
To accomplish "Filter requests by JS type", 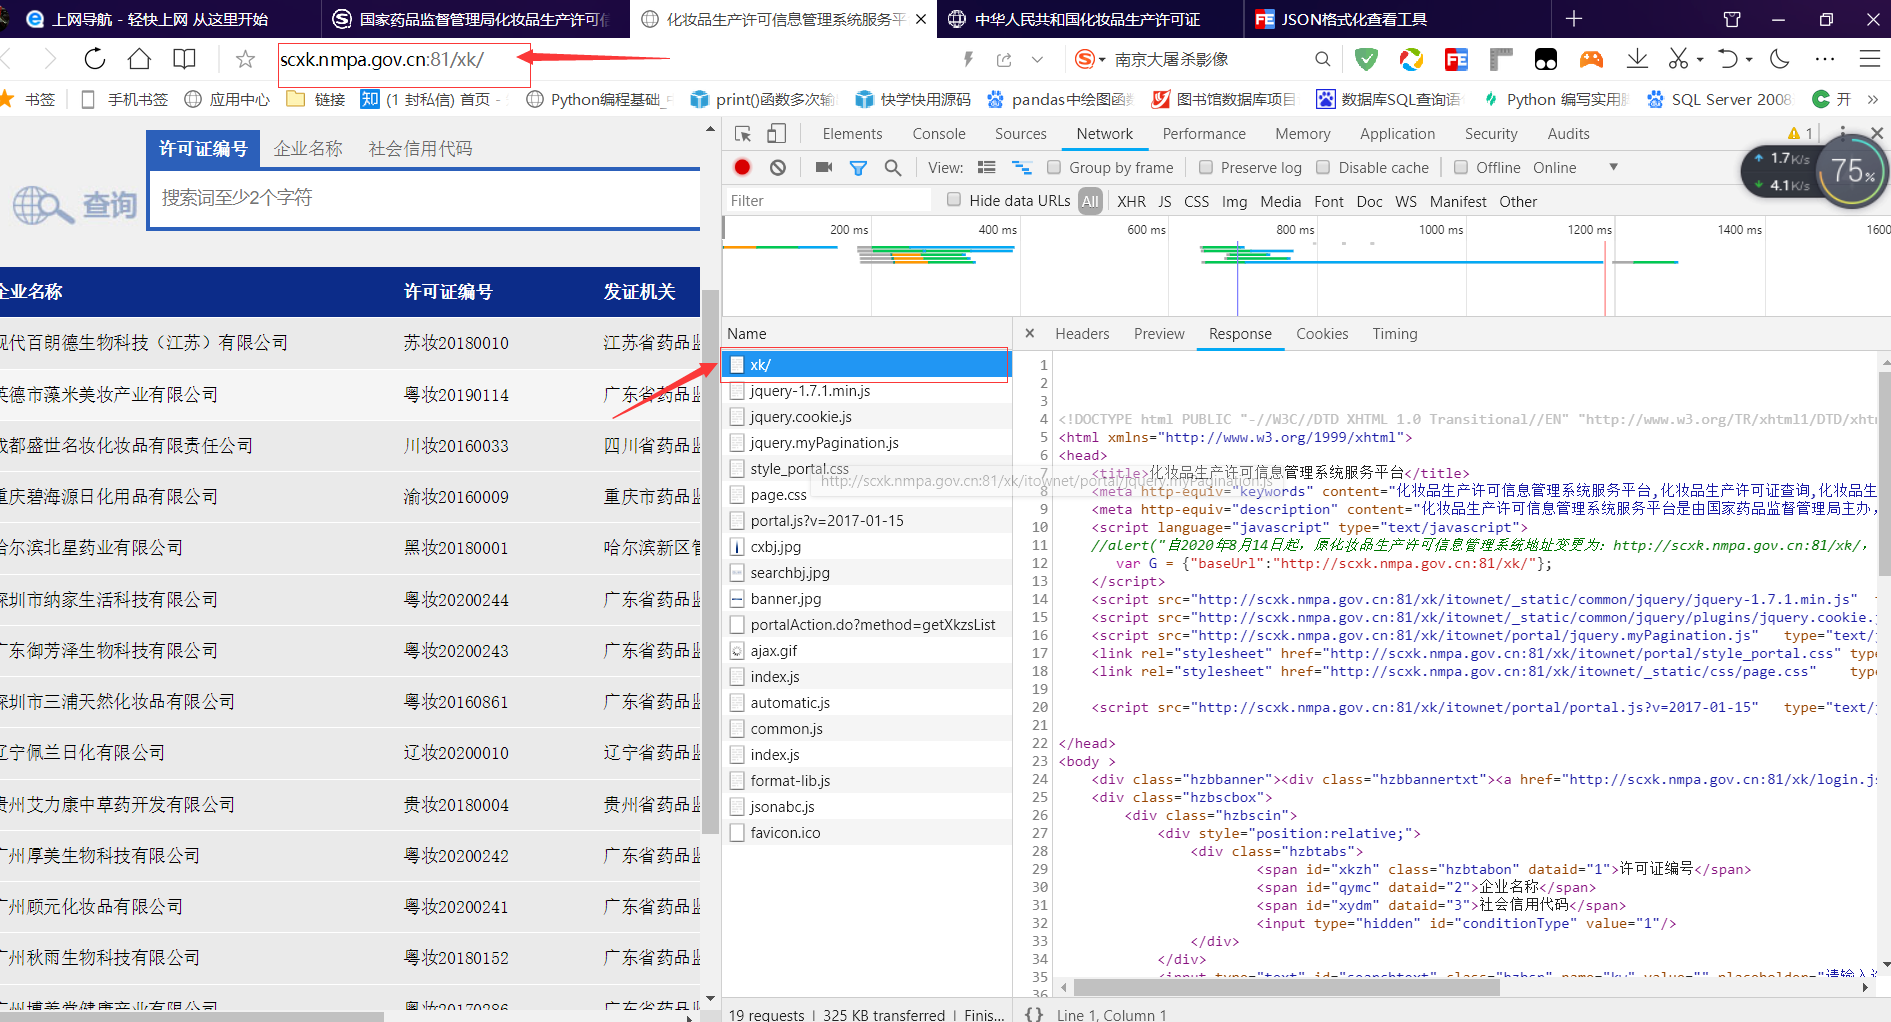I will tap(1165, 201).
